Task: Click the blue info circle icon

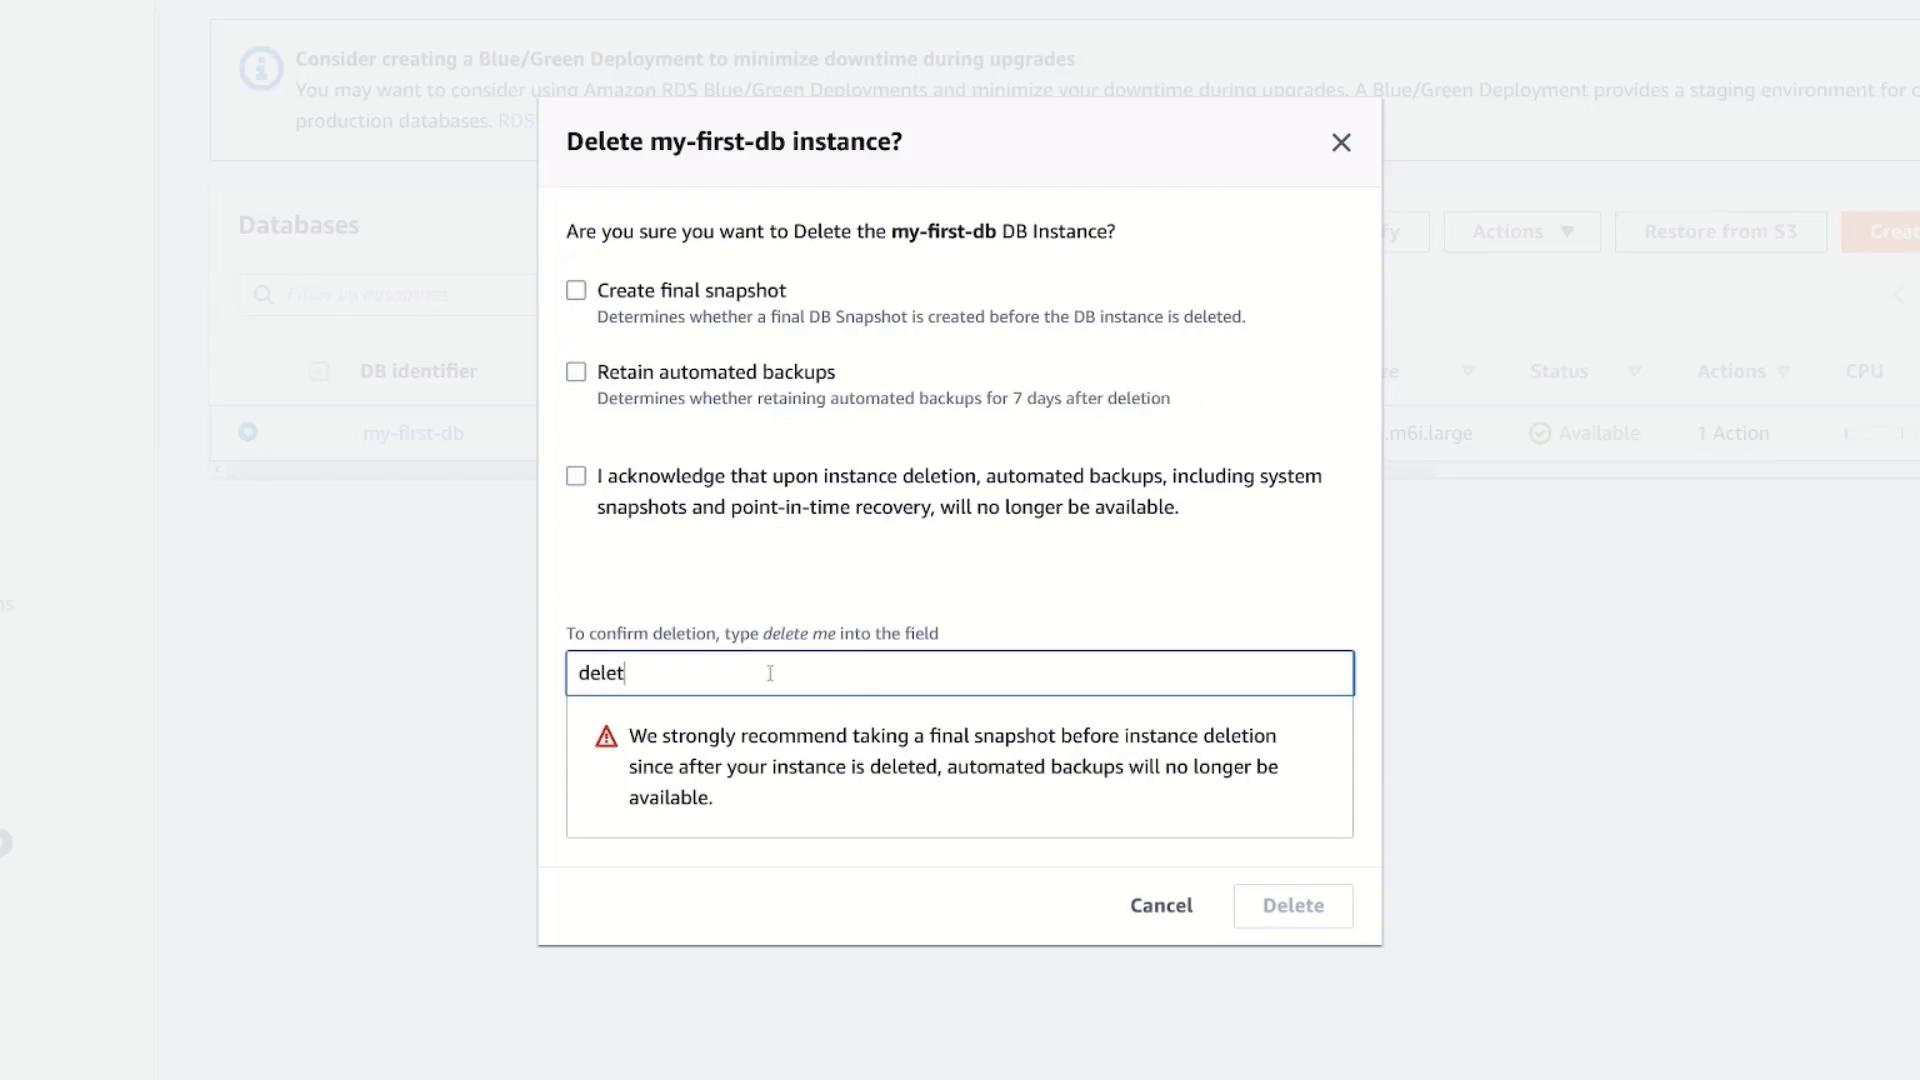Action: 261,69
